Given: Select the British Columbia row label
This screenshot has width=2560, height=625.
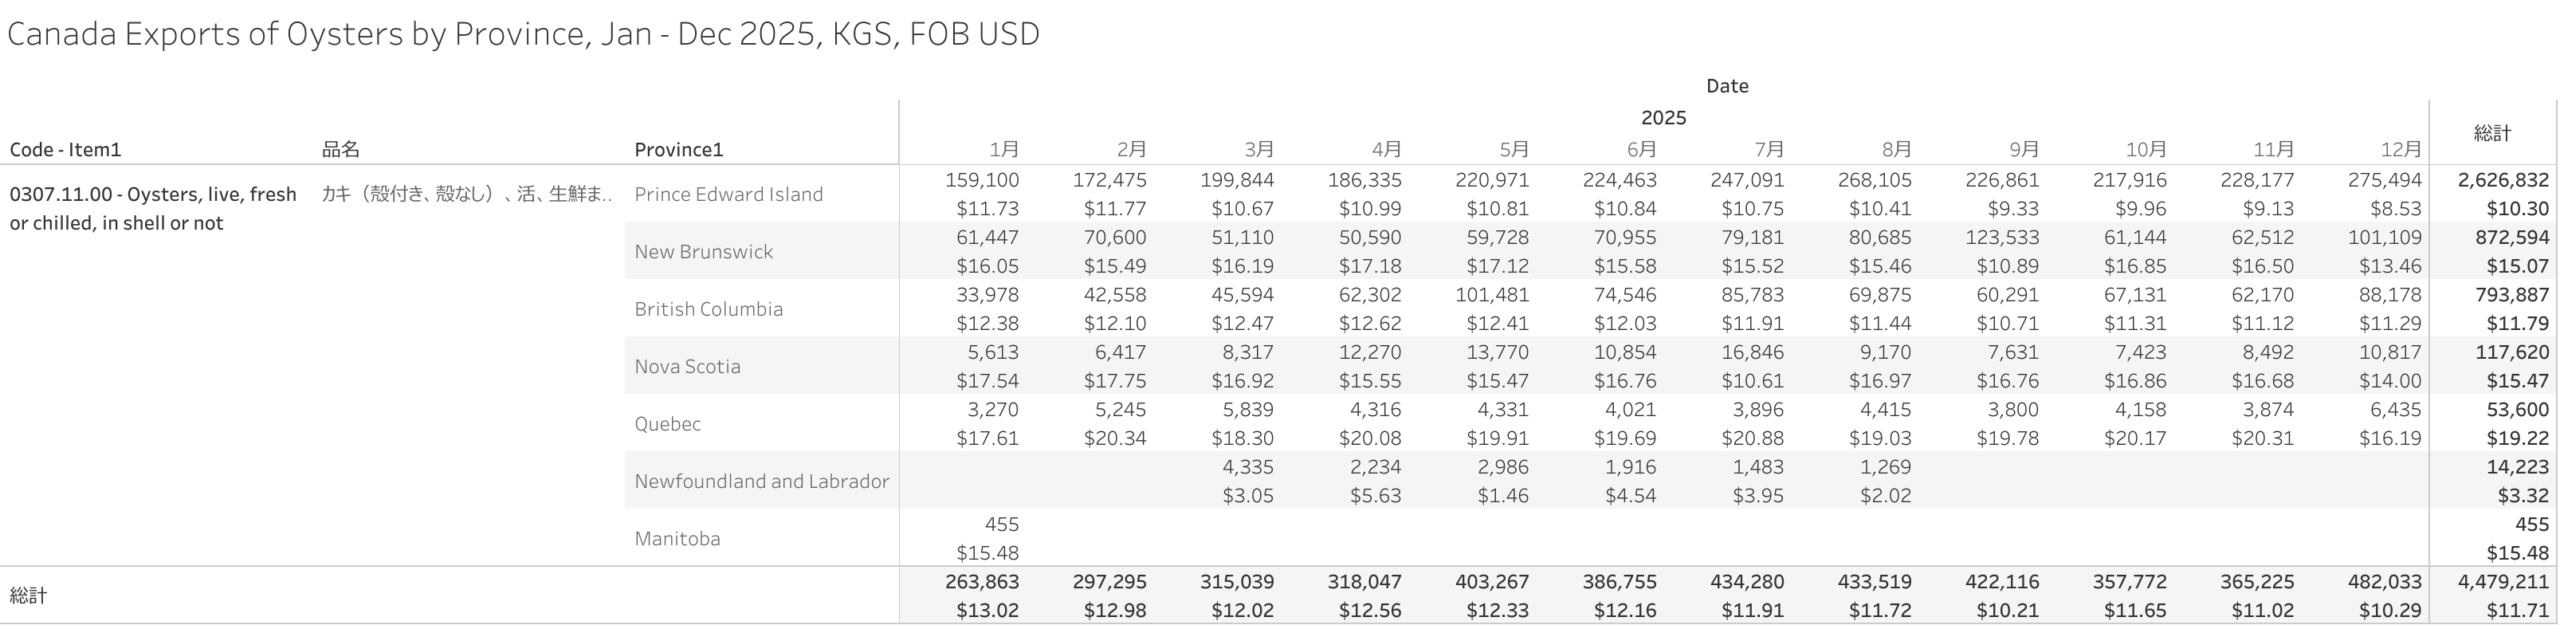Looking at the screenshot, I should click(708, 309).
